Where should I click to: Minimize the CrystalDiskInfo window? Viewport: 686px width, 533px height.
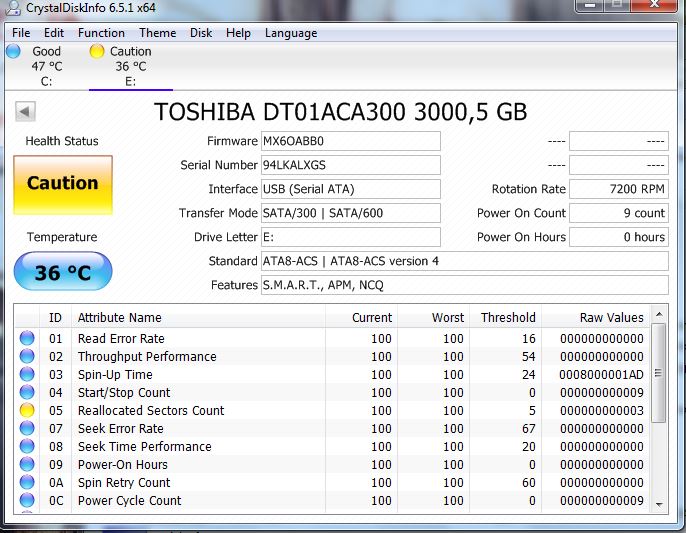[590, 4]
